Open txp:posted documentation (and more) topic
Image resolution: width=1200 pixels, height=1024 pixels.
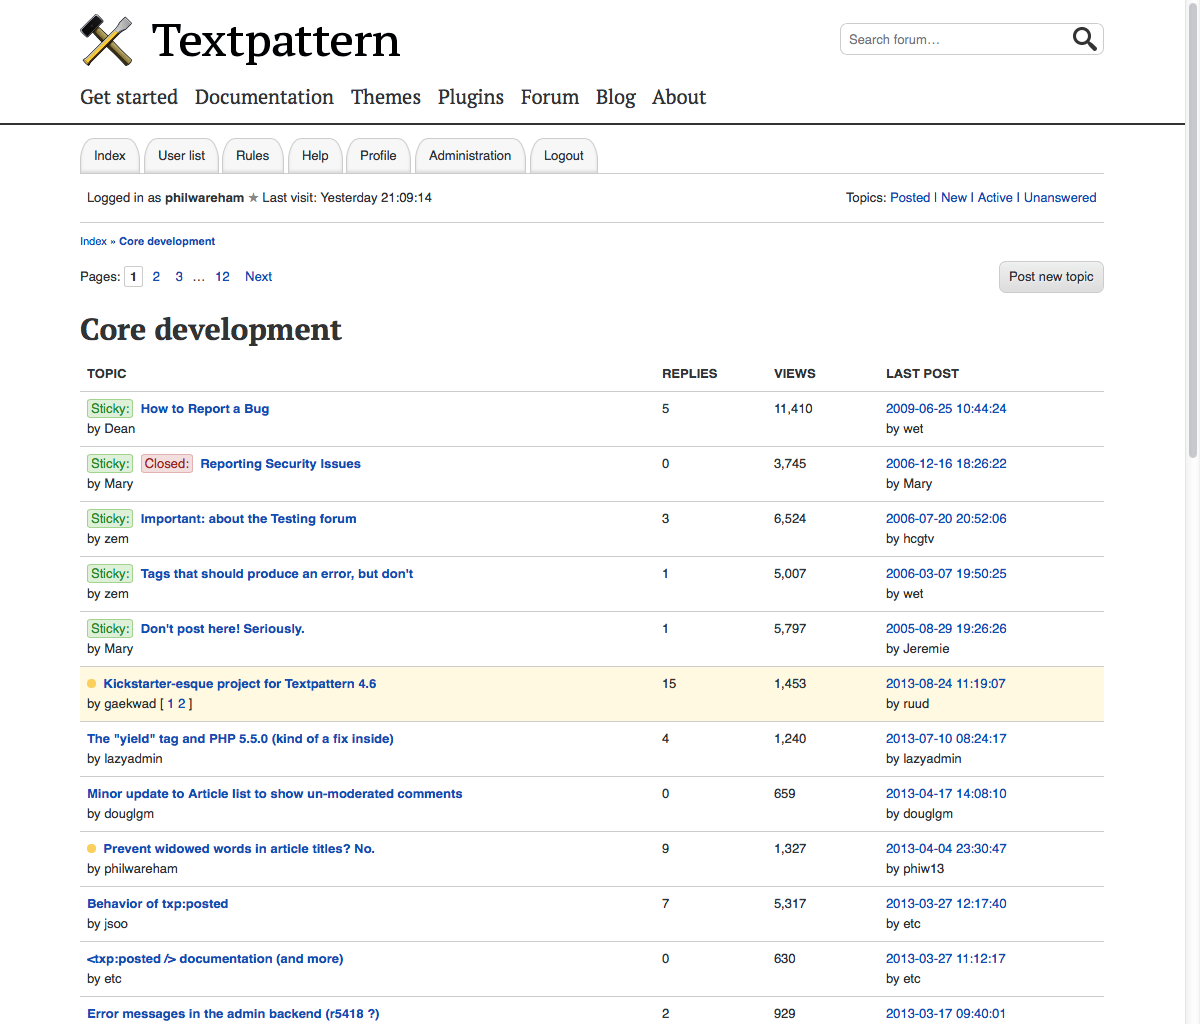(215, 959)
